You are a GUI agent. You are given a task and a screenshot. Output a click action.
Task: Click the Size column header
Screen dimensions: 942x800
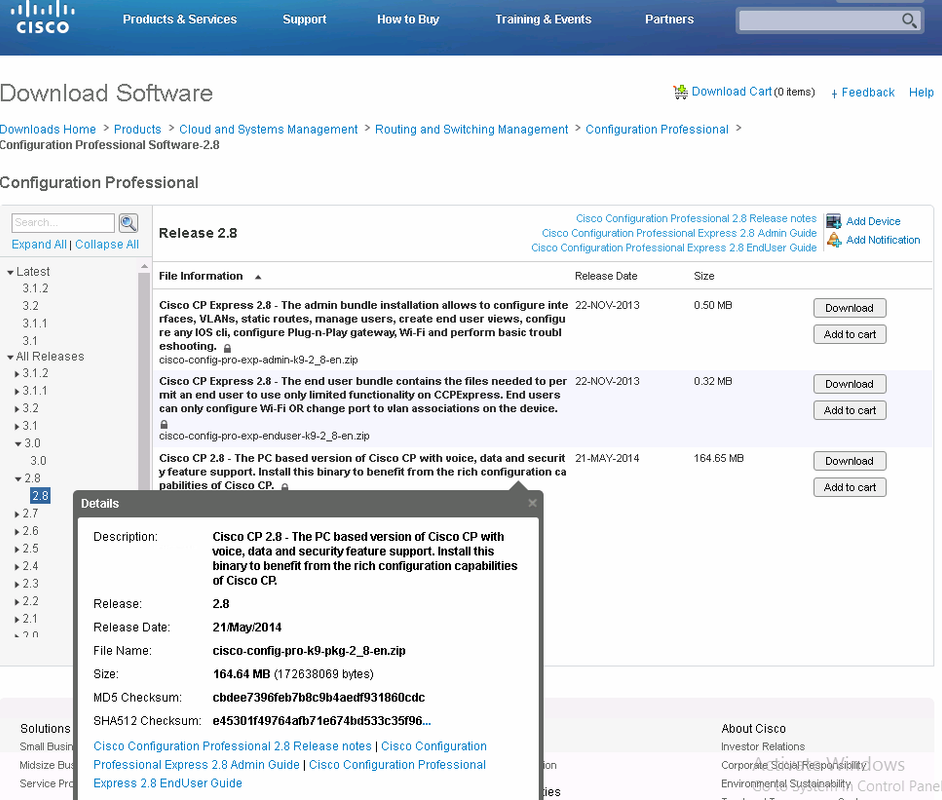[x=704, y=276]
